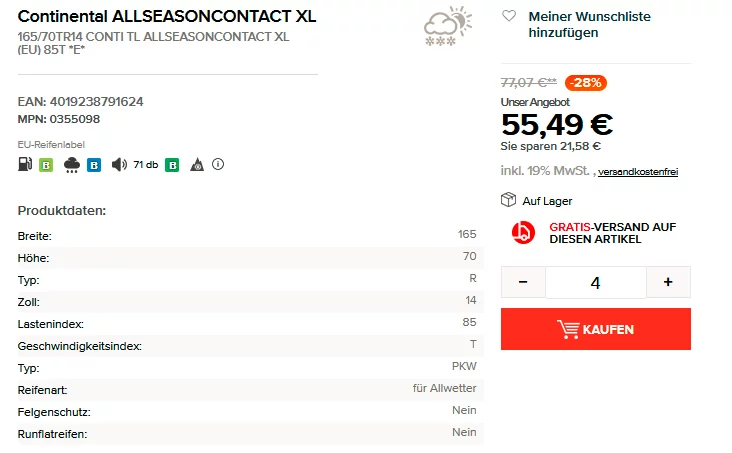Viewport: 732px width, 453px height.
Task: Click the all-season weather icon
Action: (x=448, y=26)
